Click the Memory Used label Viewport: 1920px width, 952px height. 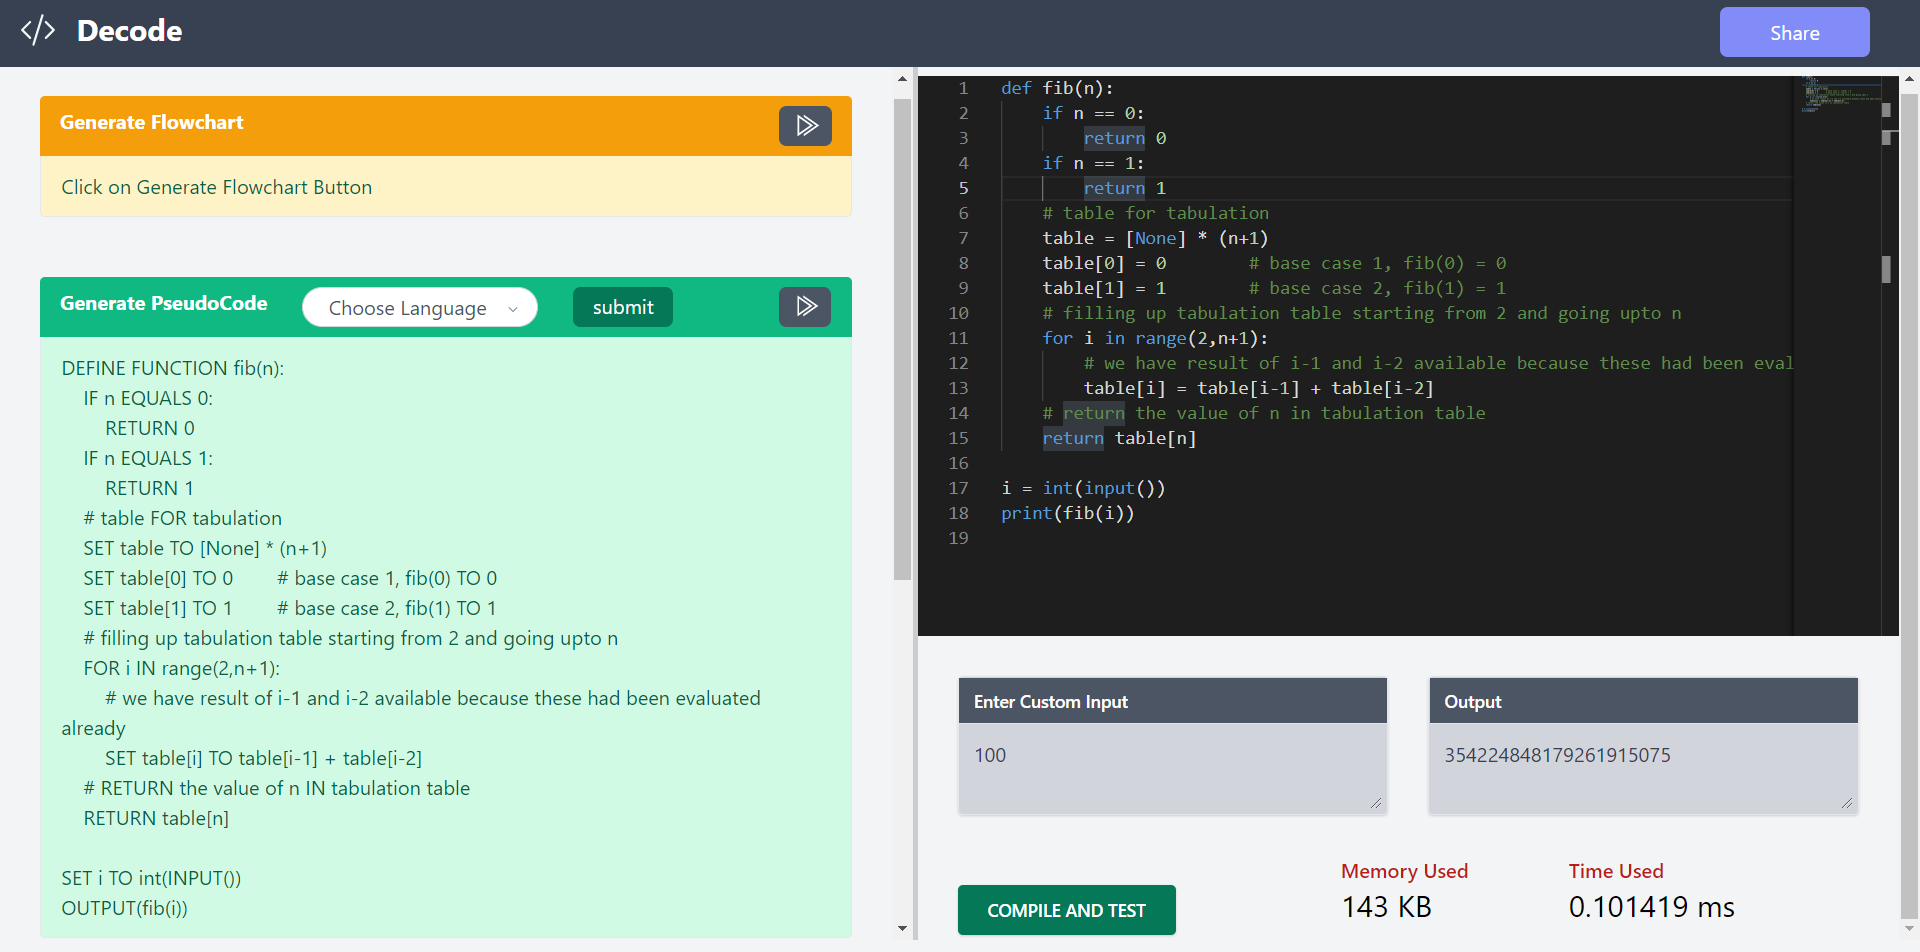[x=1404, y=871]
